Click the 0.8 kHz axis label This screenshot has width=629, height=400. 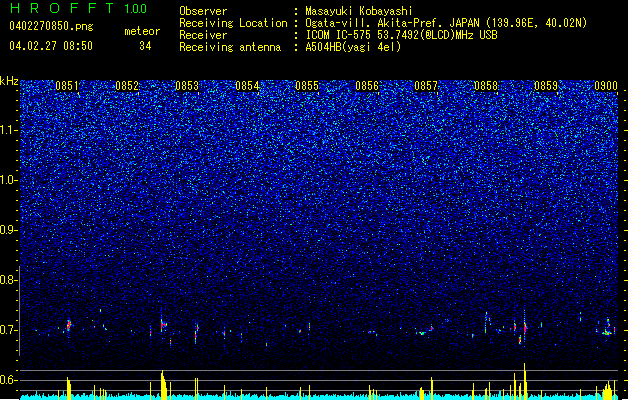click(x=8, y=280)
